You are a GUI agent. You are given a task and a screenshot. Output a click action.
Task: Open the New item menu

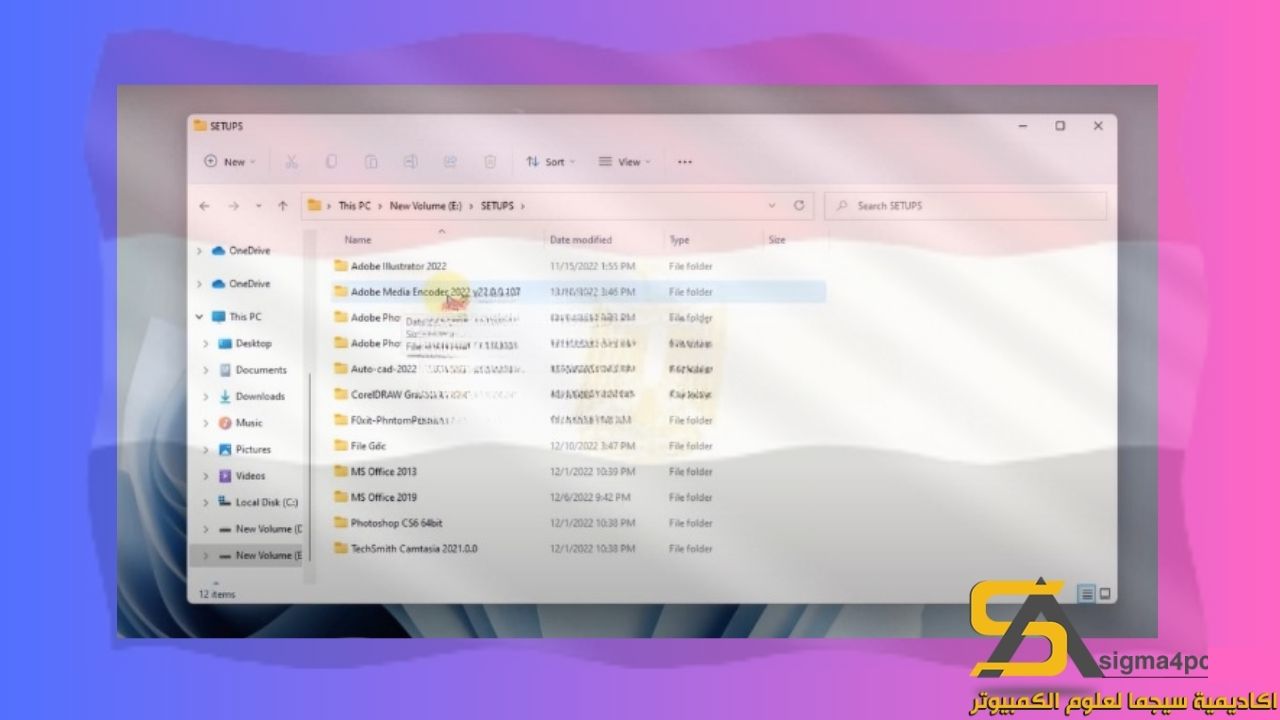coord(229,161)
